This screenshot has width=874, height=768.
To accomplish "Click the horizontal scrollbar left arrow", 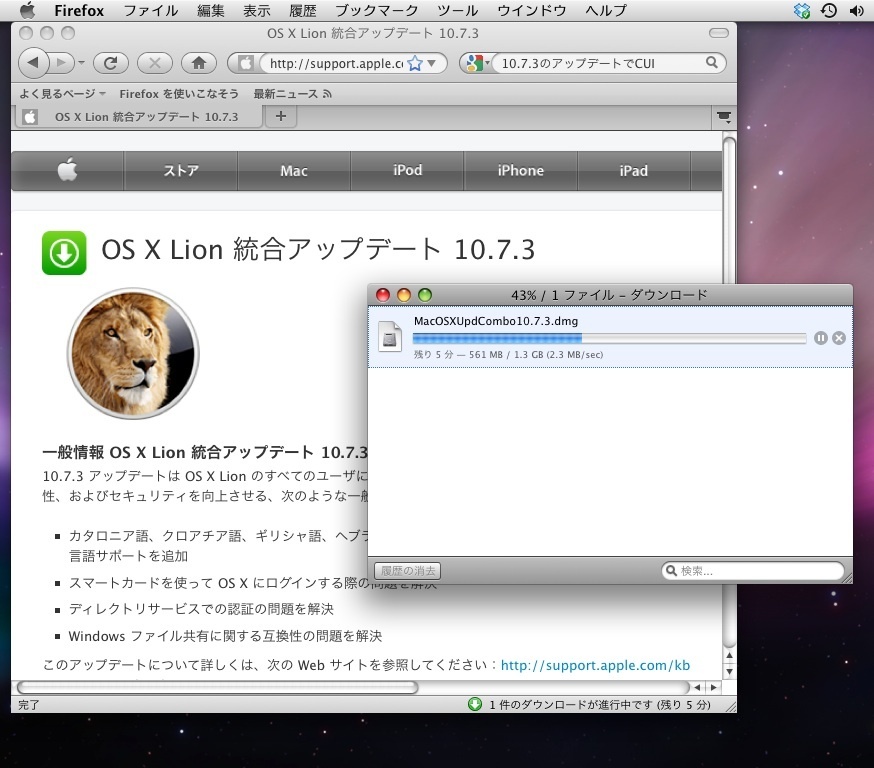I will pyautogui.click(x=697, y=687).
